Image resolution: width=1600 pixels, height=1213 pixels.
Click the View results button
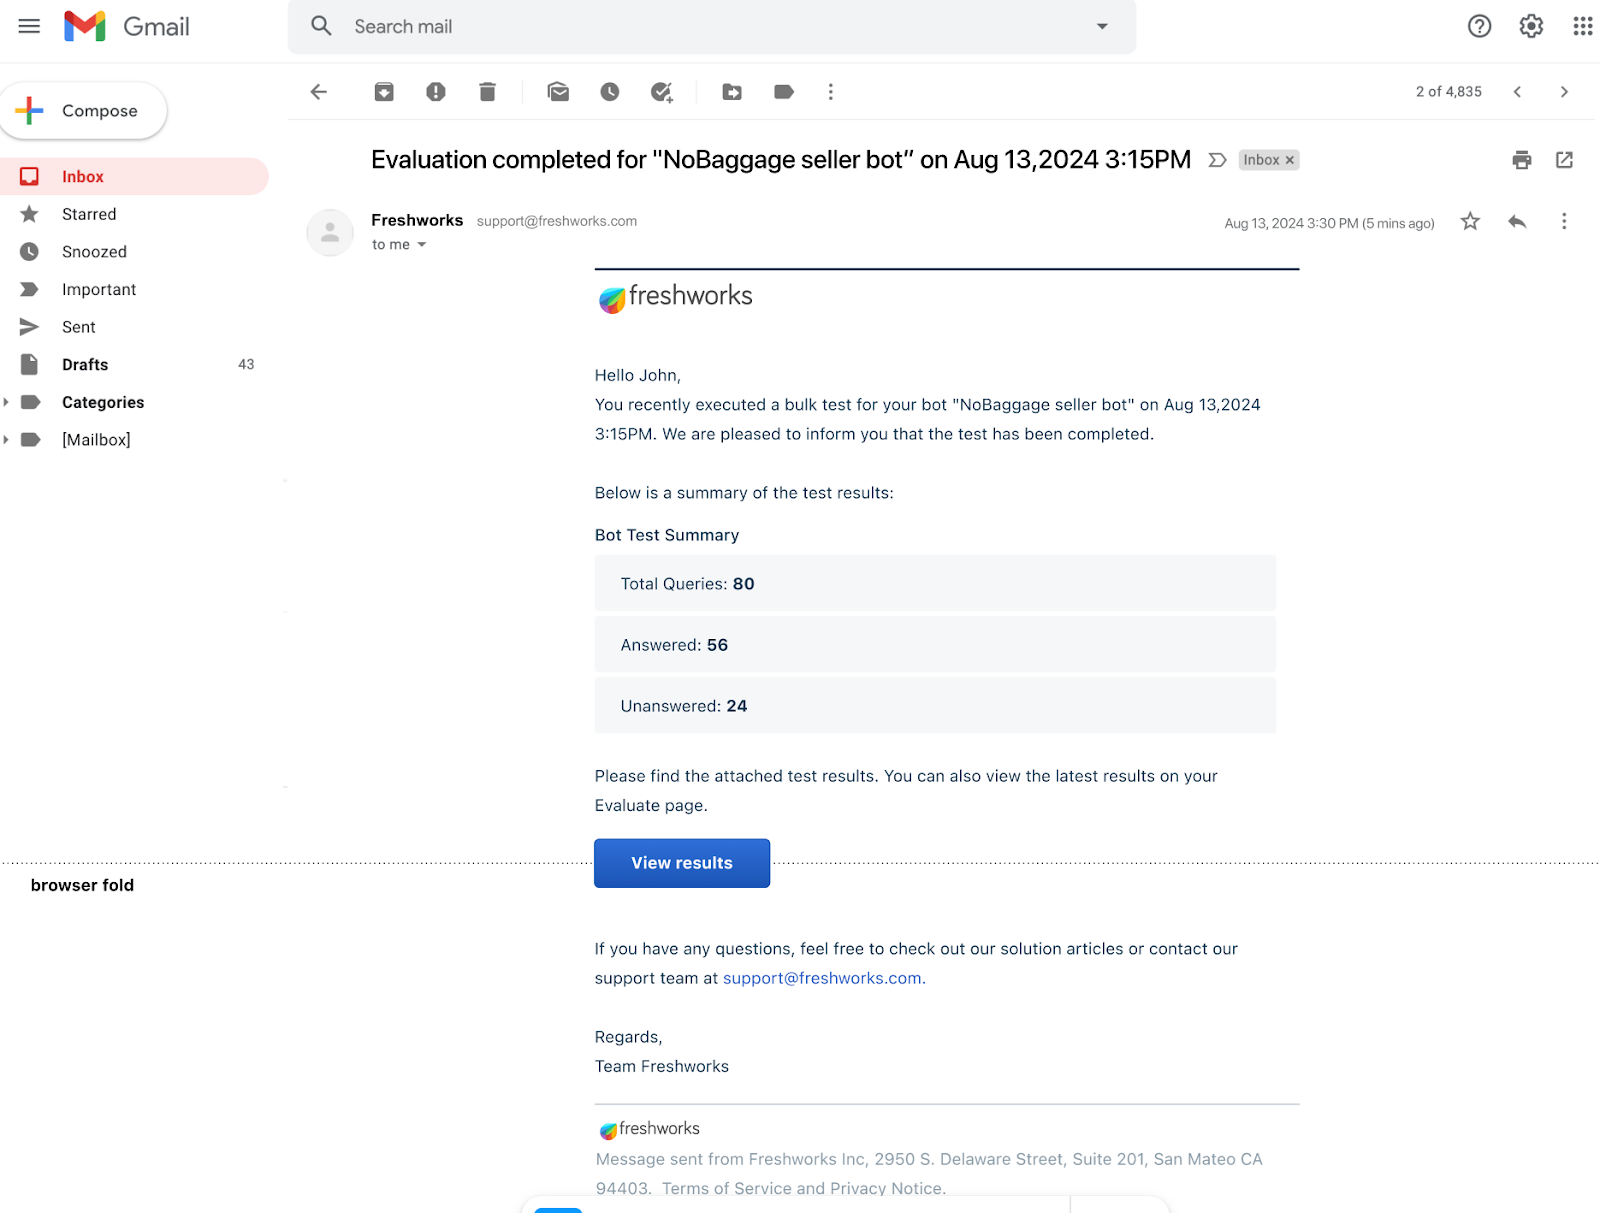682,863
